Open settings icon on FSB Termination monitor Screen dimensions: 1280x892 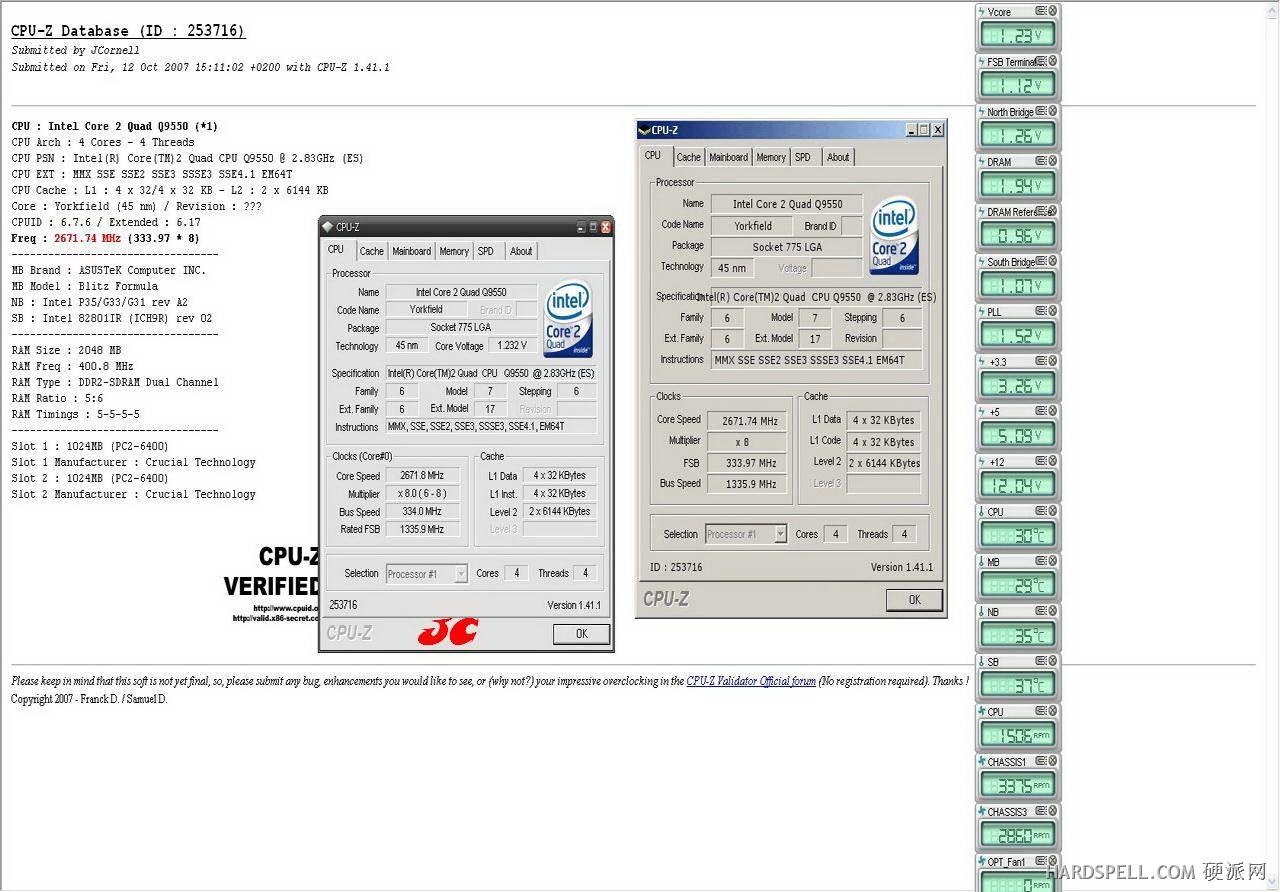tap(1041, 60)
